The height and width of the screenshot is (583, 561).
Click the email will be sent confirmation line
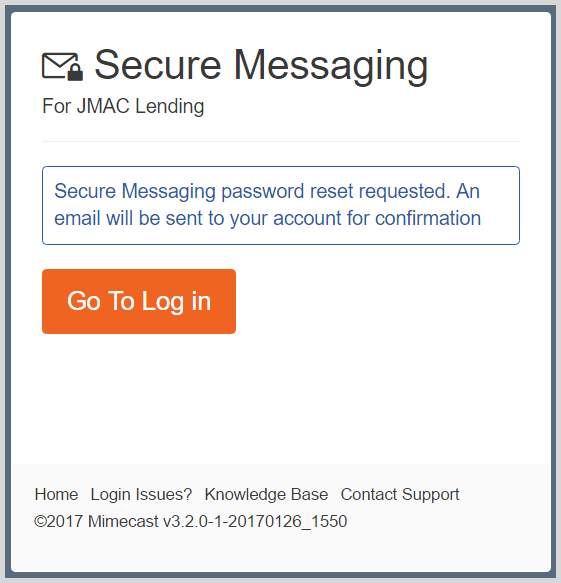tap(267, 218)
